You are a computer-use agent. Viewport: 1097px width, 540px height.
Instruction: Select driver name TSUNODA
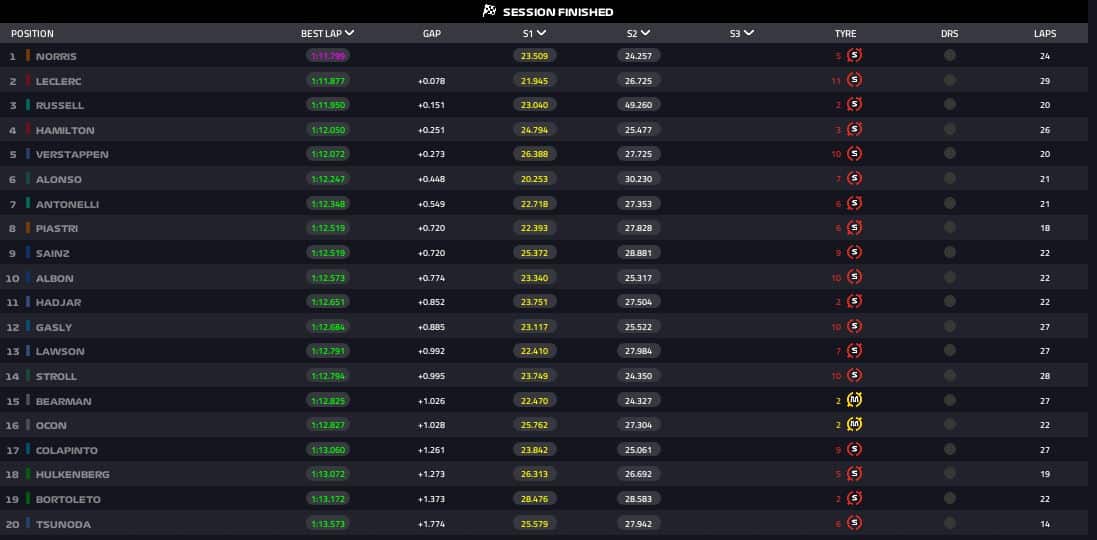point(63,524)
